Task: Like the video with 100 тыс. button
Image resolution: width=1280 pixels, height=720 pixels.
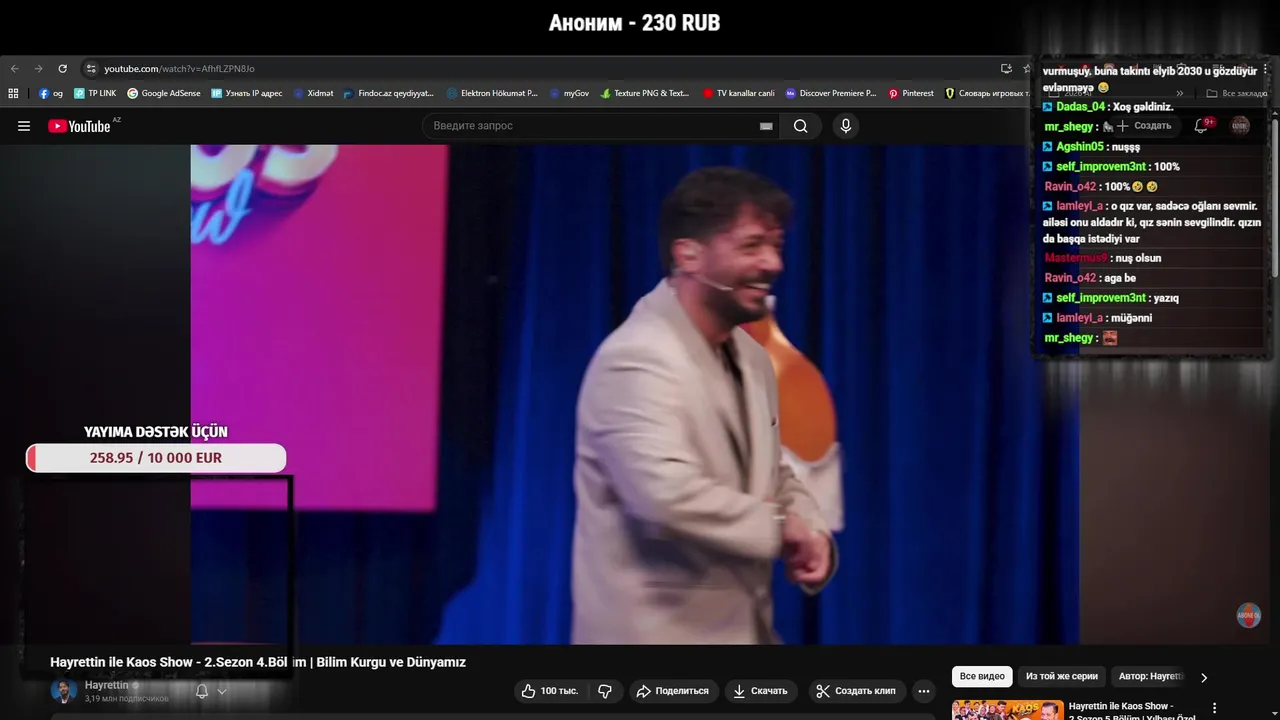Action: click(x=550, y=691)
